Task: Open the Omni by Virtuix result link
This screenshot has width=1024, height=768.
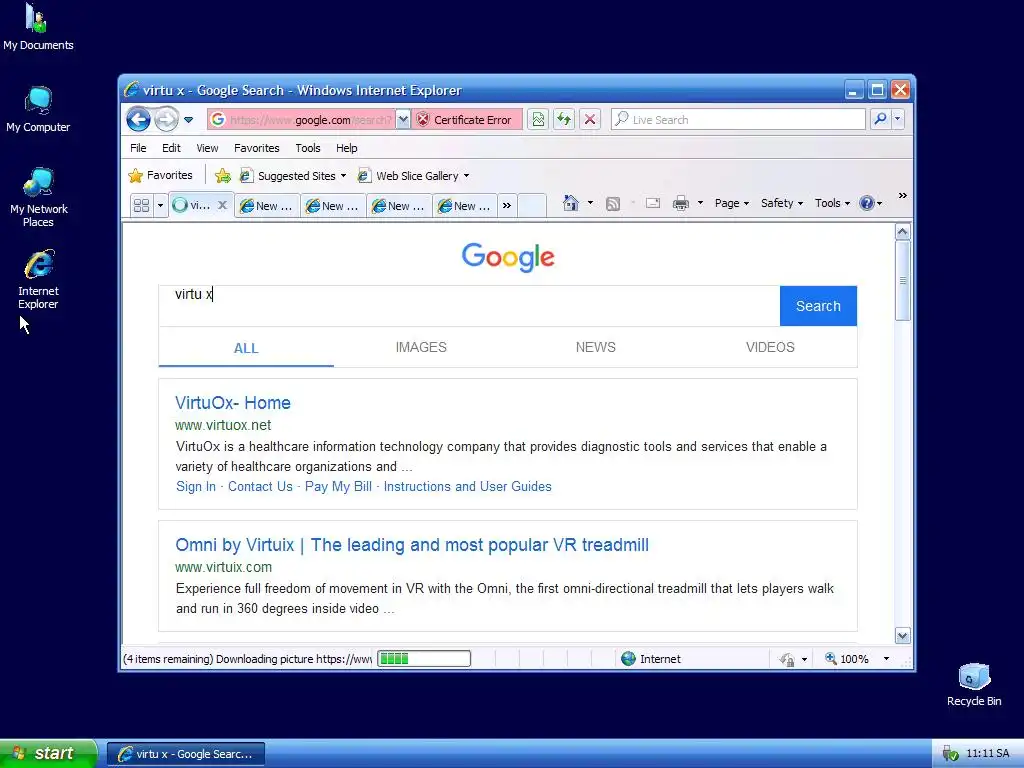Action: coord(412,545)
